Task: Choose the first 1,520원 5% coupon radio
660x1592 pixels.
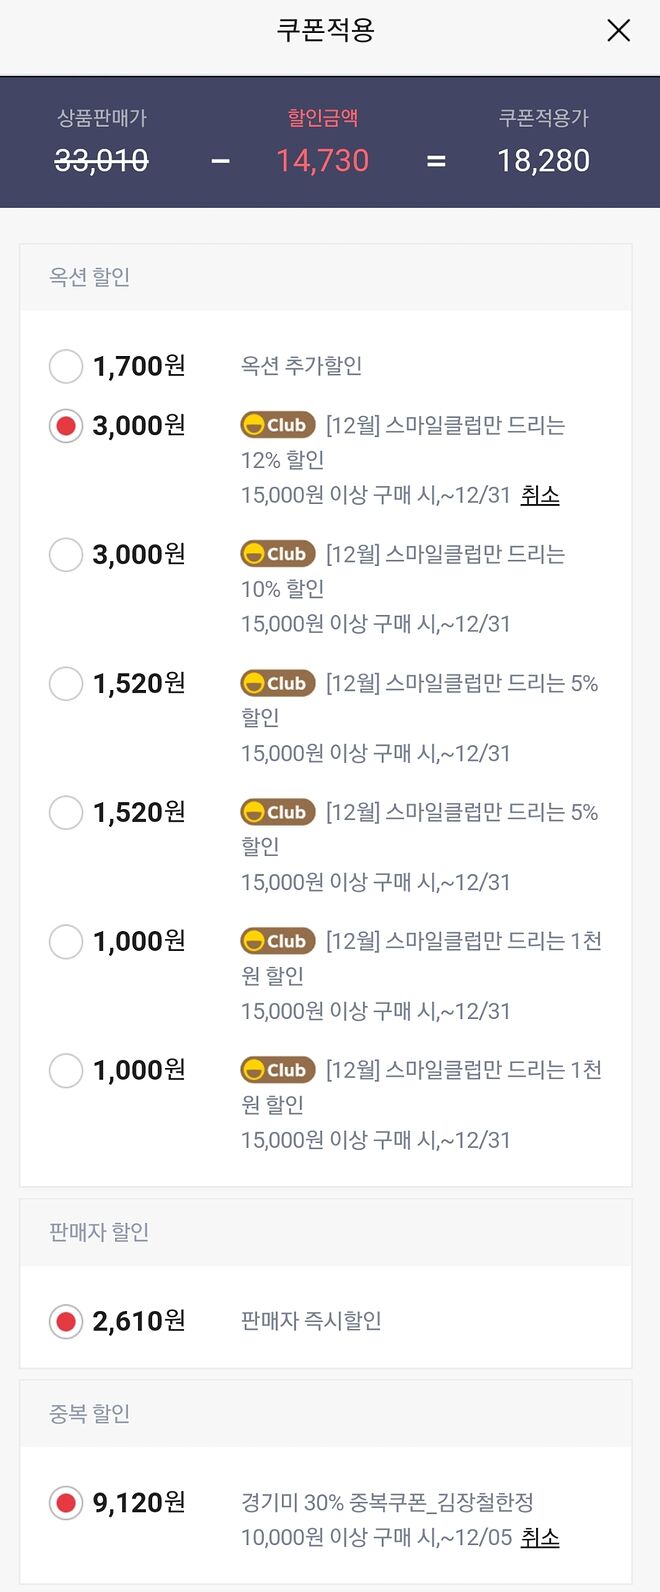Action: tap(66, 683)
